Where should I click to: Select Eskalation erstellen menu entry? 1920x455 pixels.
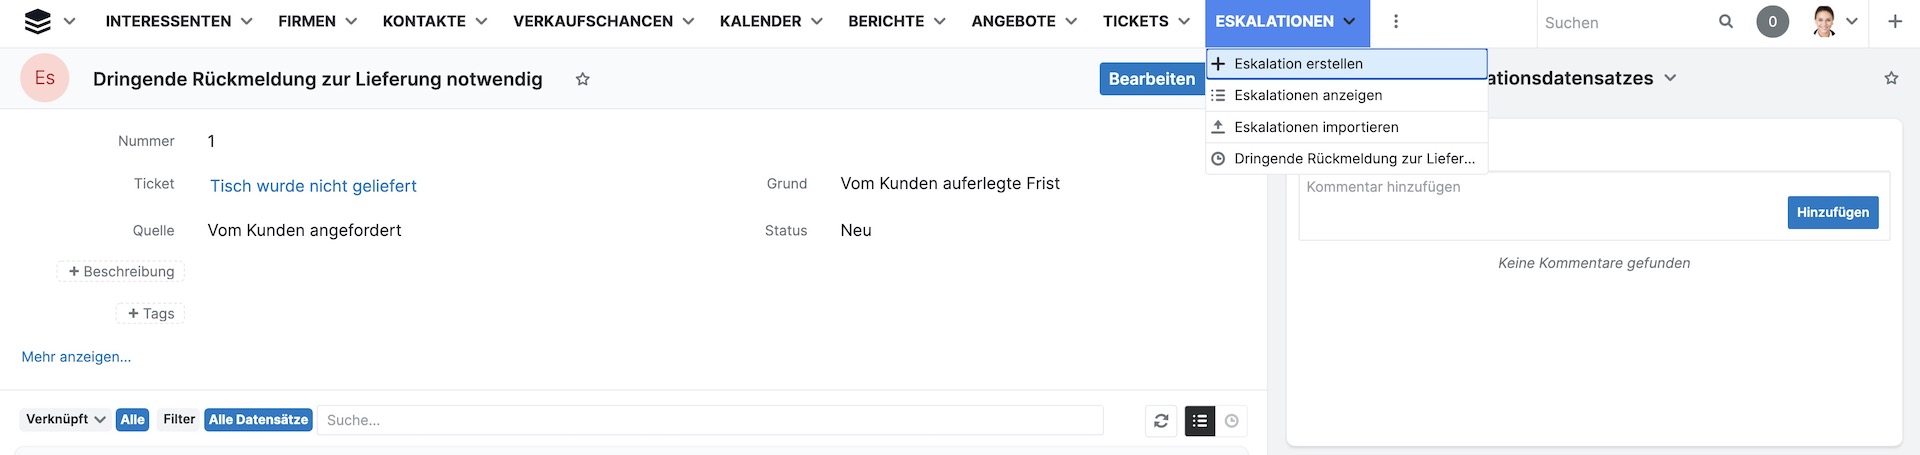(x=1298, y=64)
